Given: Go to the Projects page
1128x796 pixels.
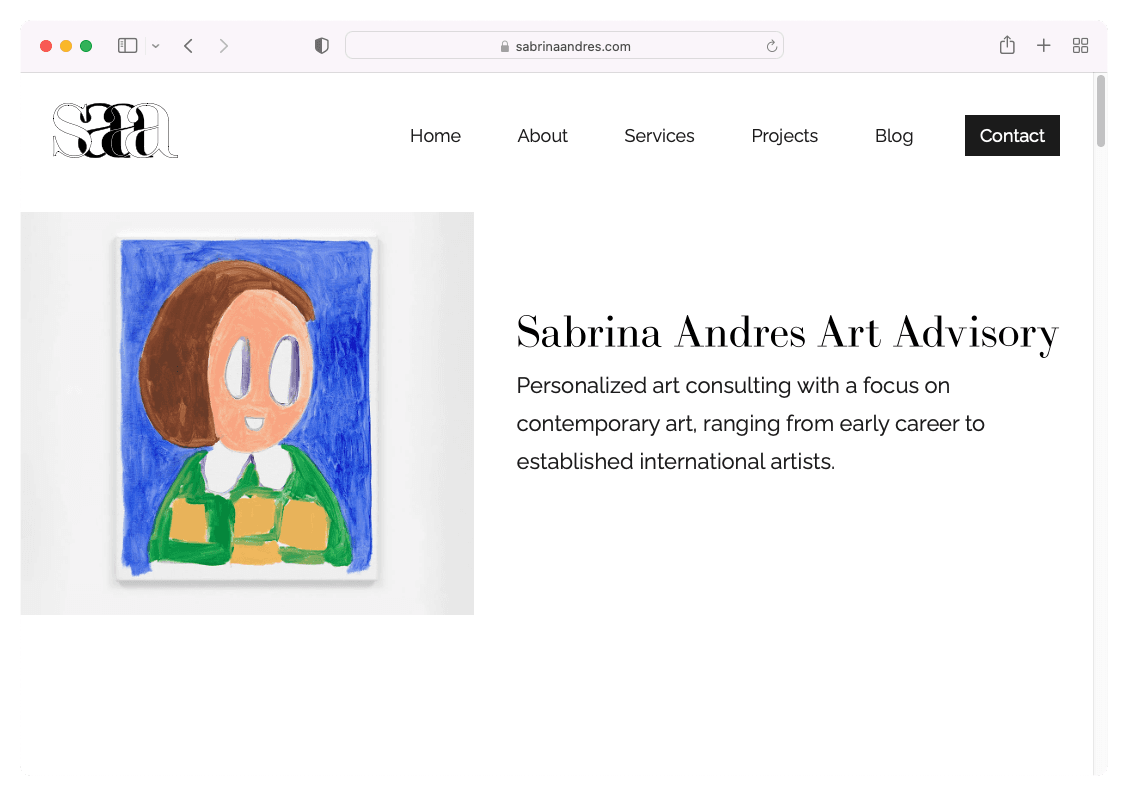Looking at the screenshot, I should tap(784, 136).
